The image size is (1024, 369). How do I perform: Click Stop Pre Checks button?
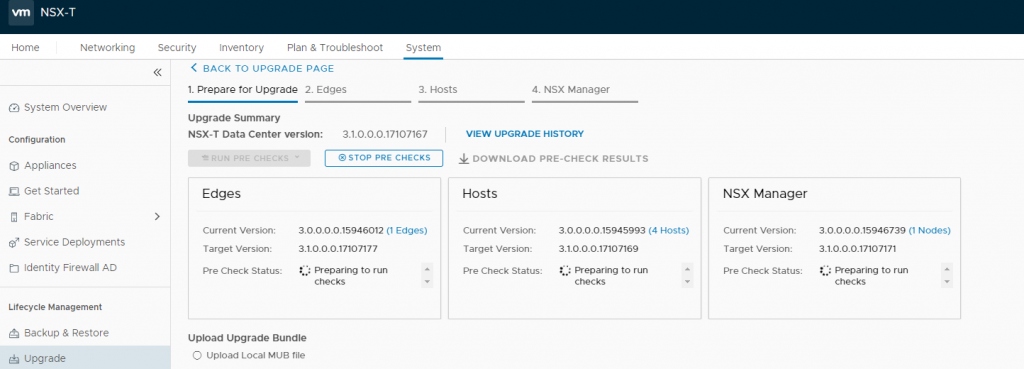384,158
